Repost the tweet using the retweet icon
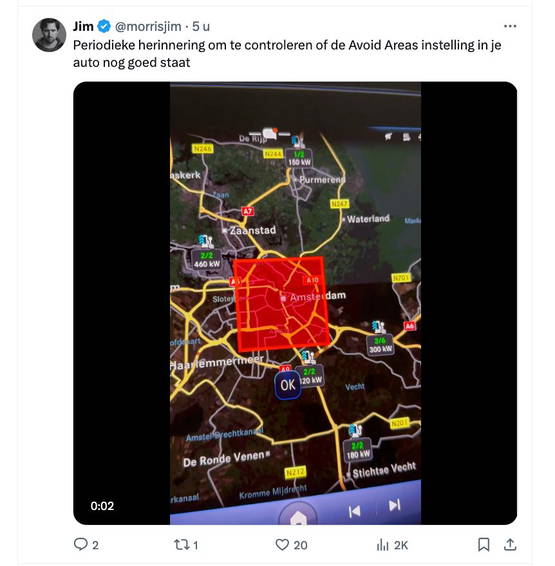 [180, 544]
